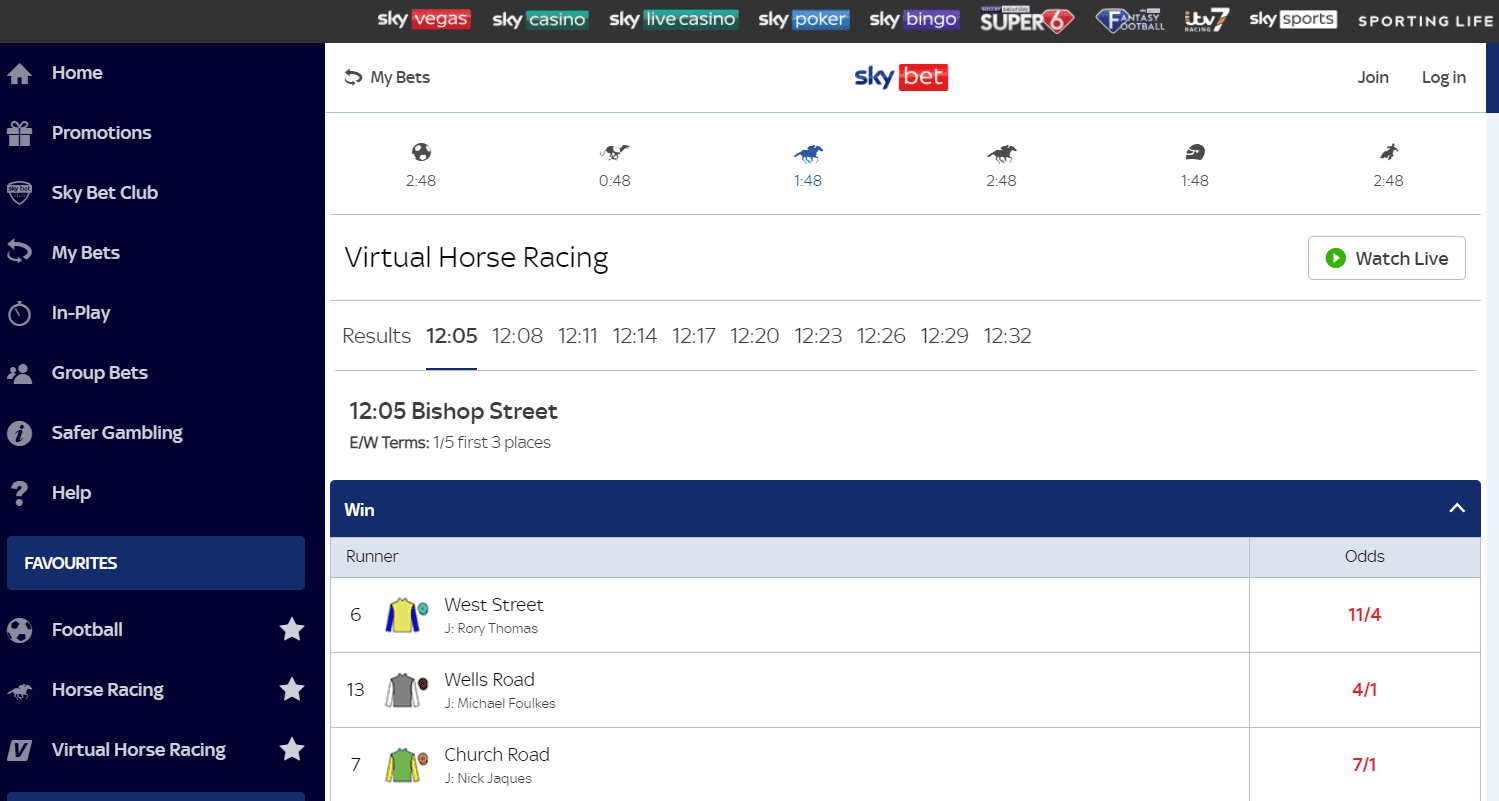The image size is (1499, 801).
Task: Open In-Play via the stopwatch icon
Action: 20,313
